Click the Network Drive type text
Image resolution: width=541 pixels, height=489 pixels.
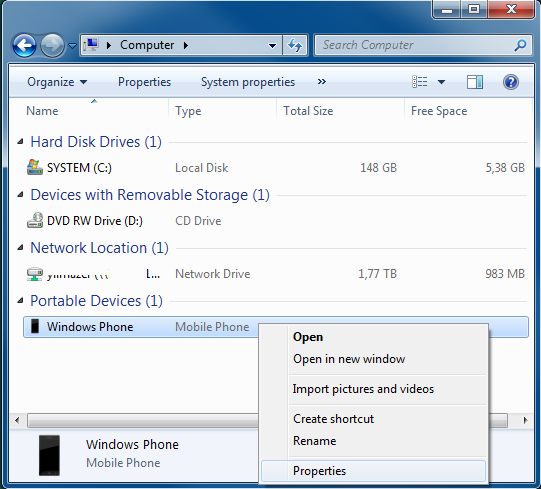(213, 274)
